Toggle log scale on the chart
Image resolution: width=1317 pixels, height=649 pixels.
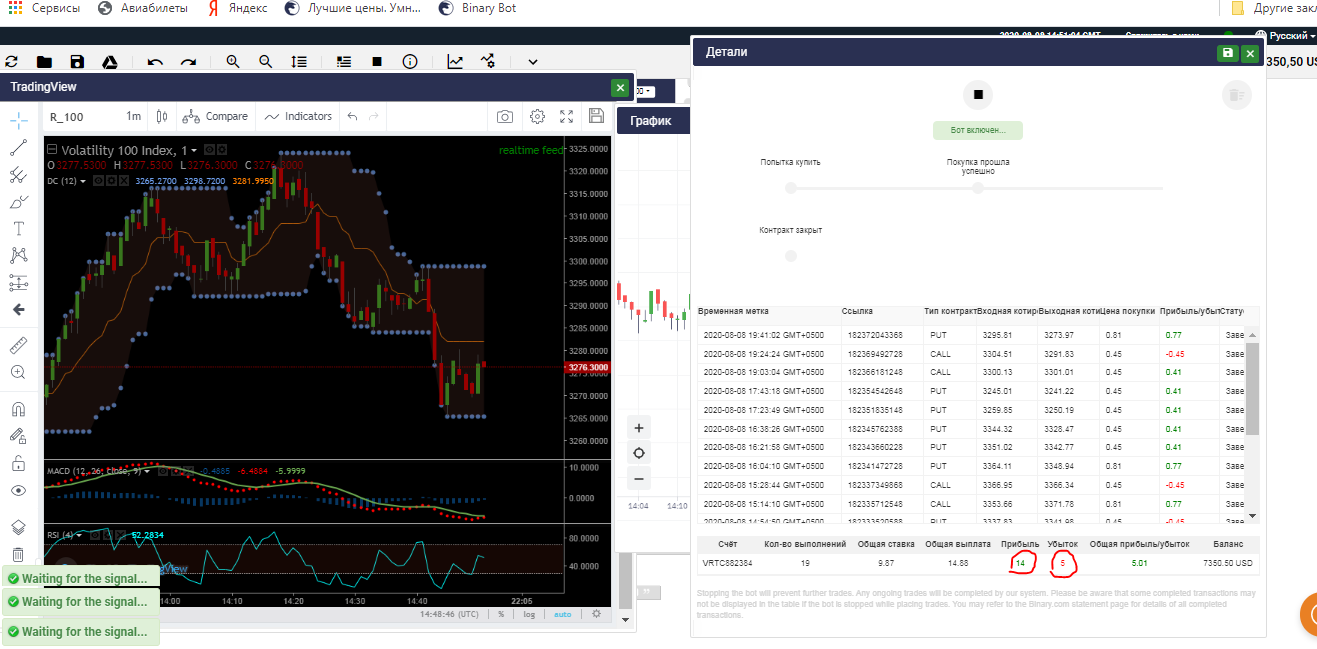(529, 614)
